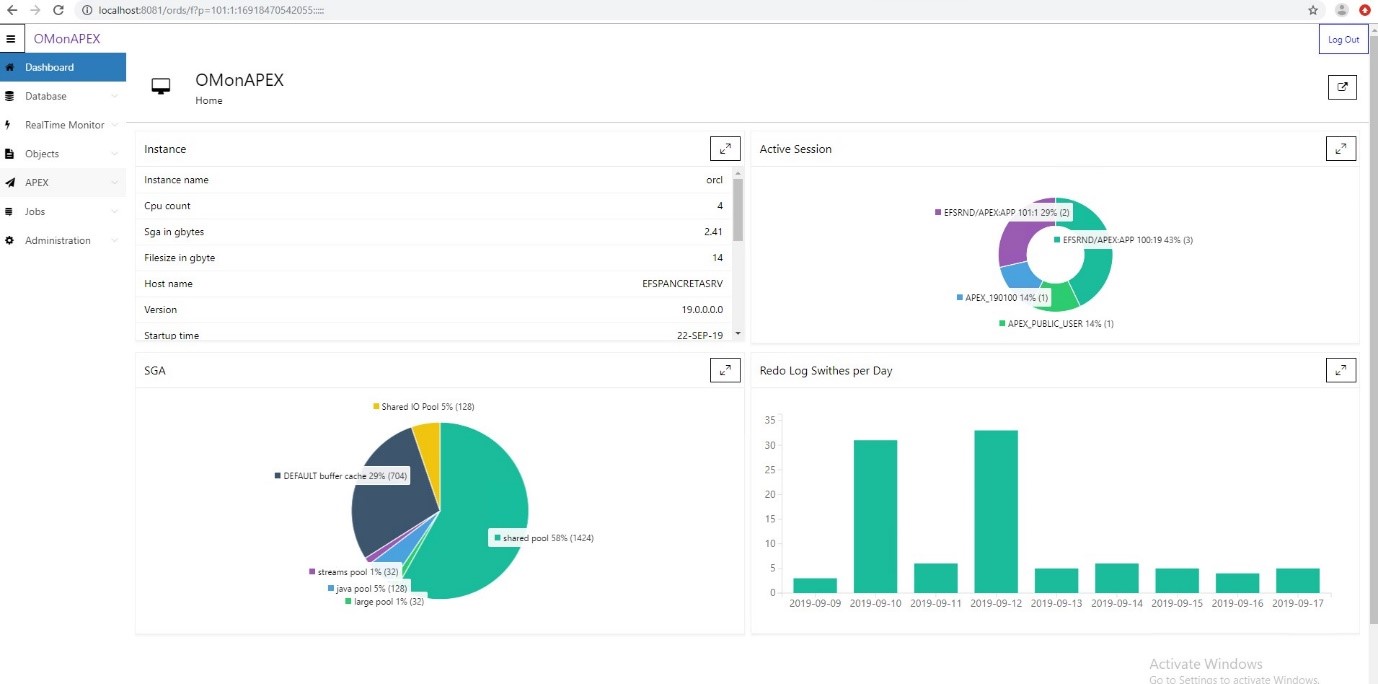
Task: Bookmark this page with the star icon
Action: [x=1313, y=10]
